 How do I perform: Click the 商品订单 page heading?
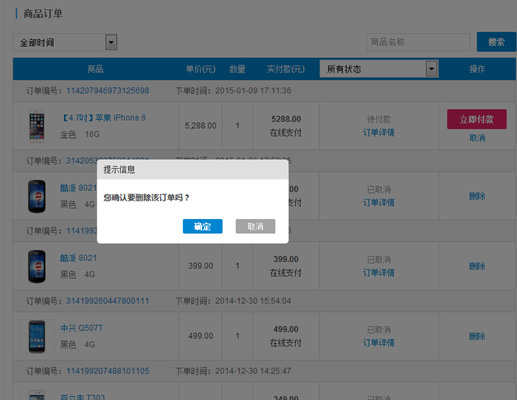coord(43,14)
